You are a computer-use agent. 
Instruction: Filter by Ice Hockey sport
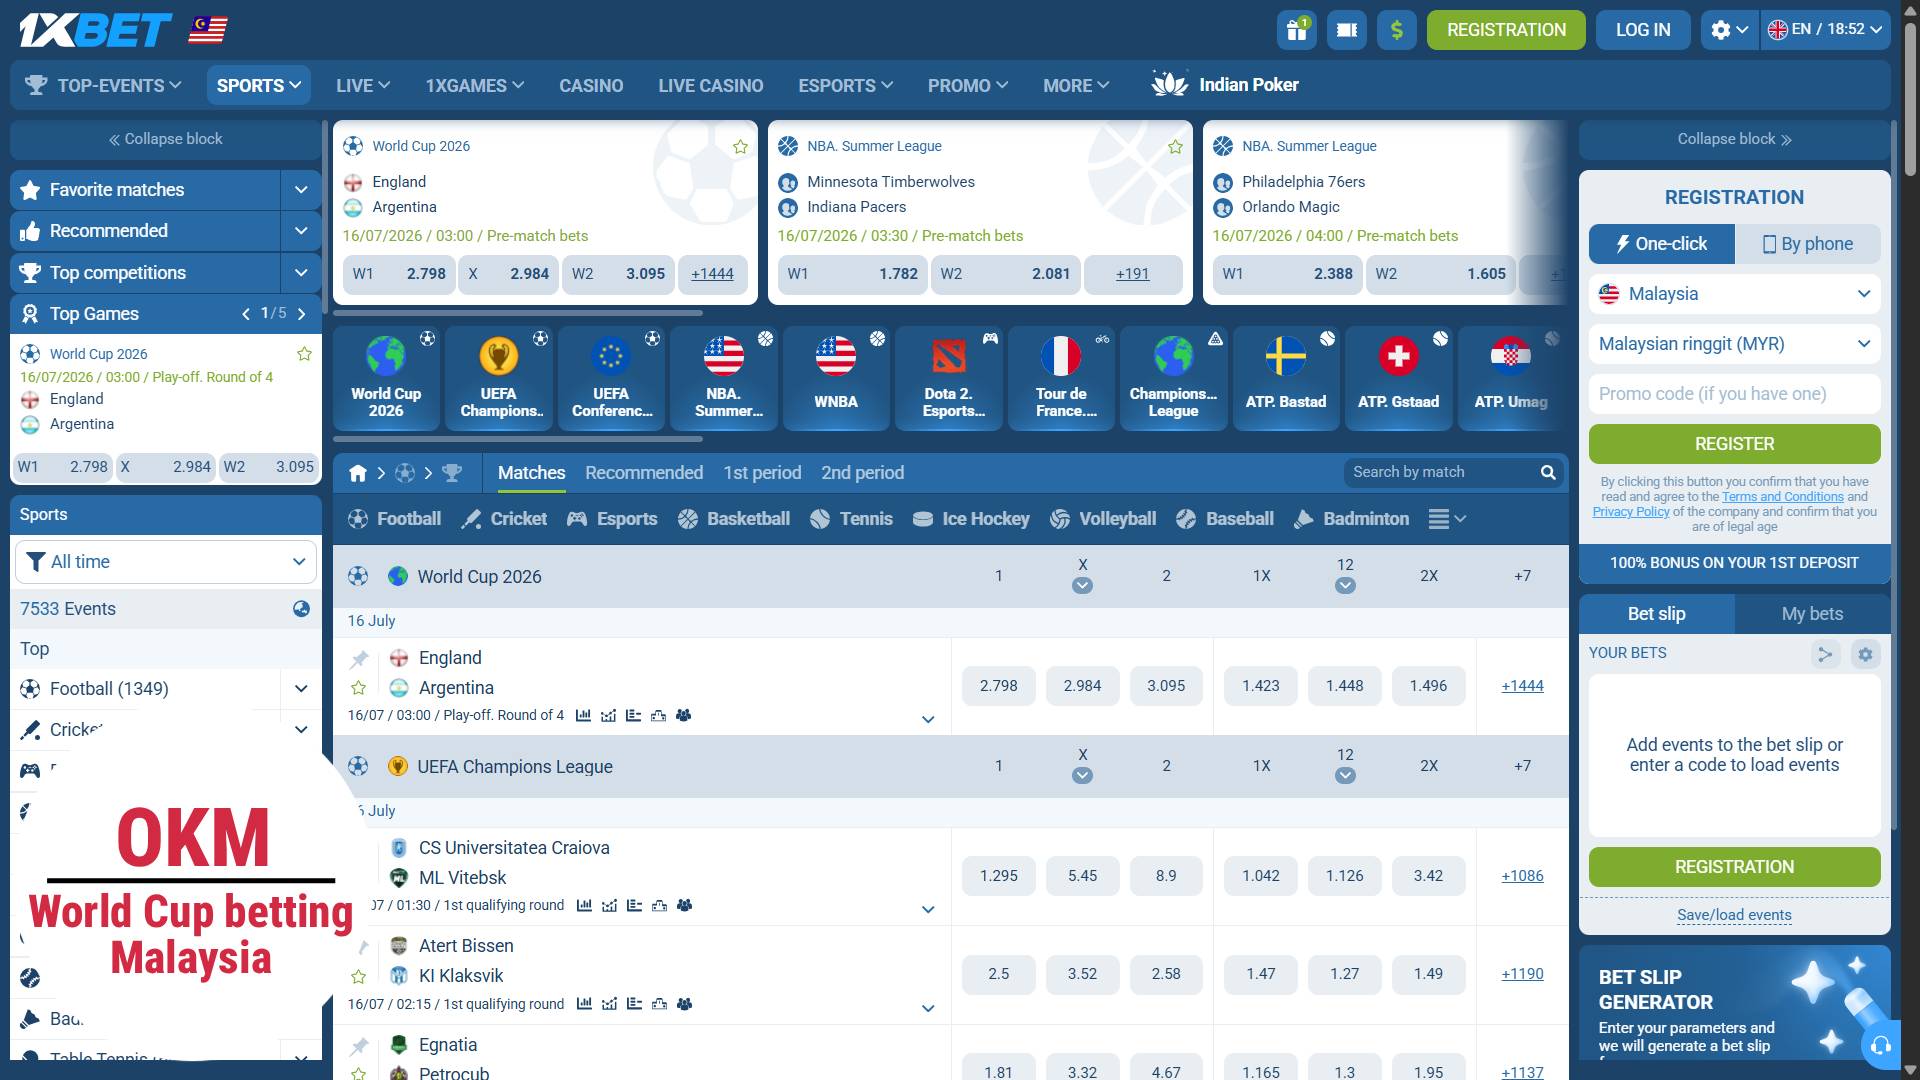971,519
